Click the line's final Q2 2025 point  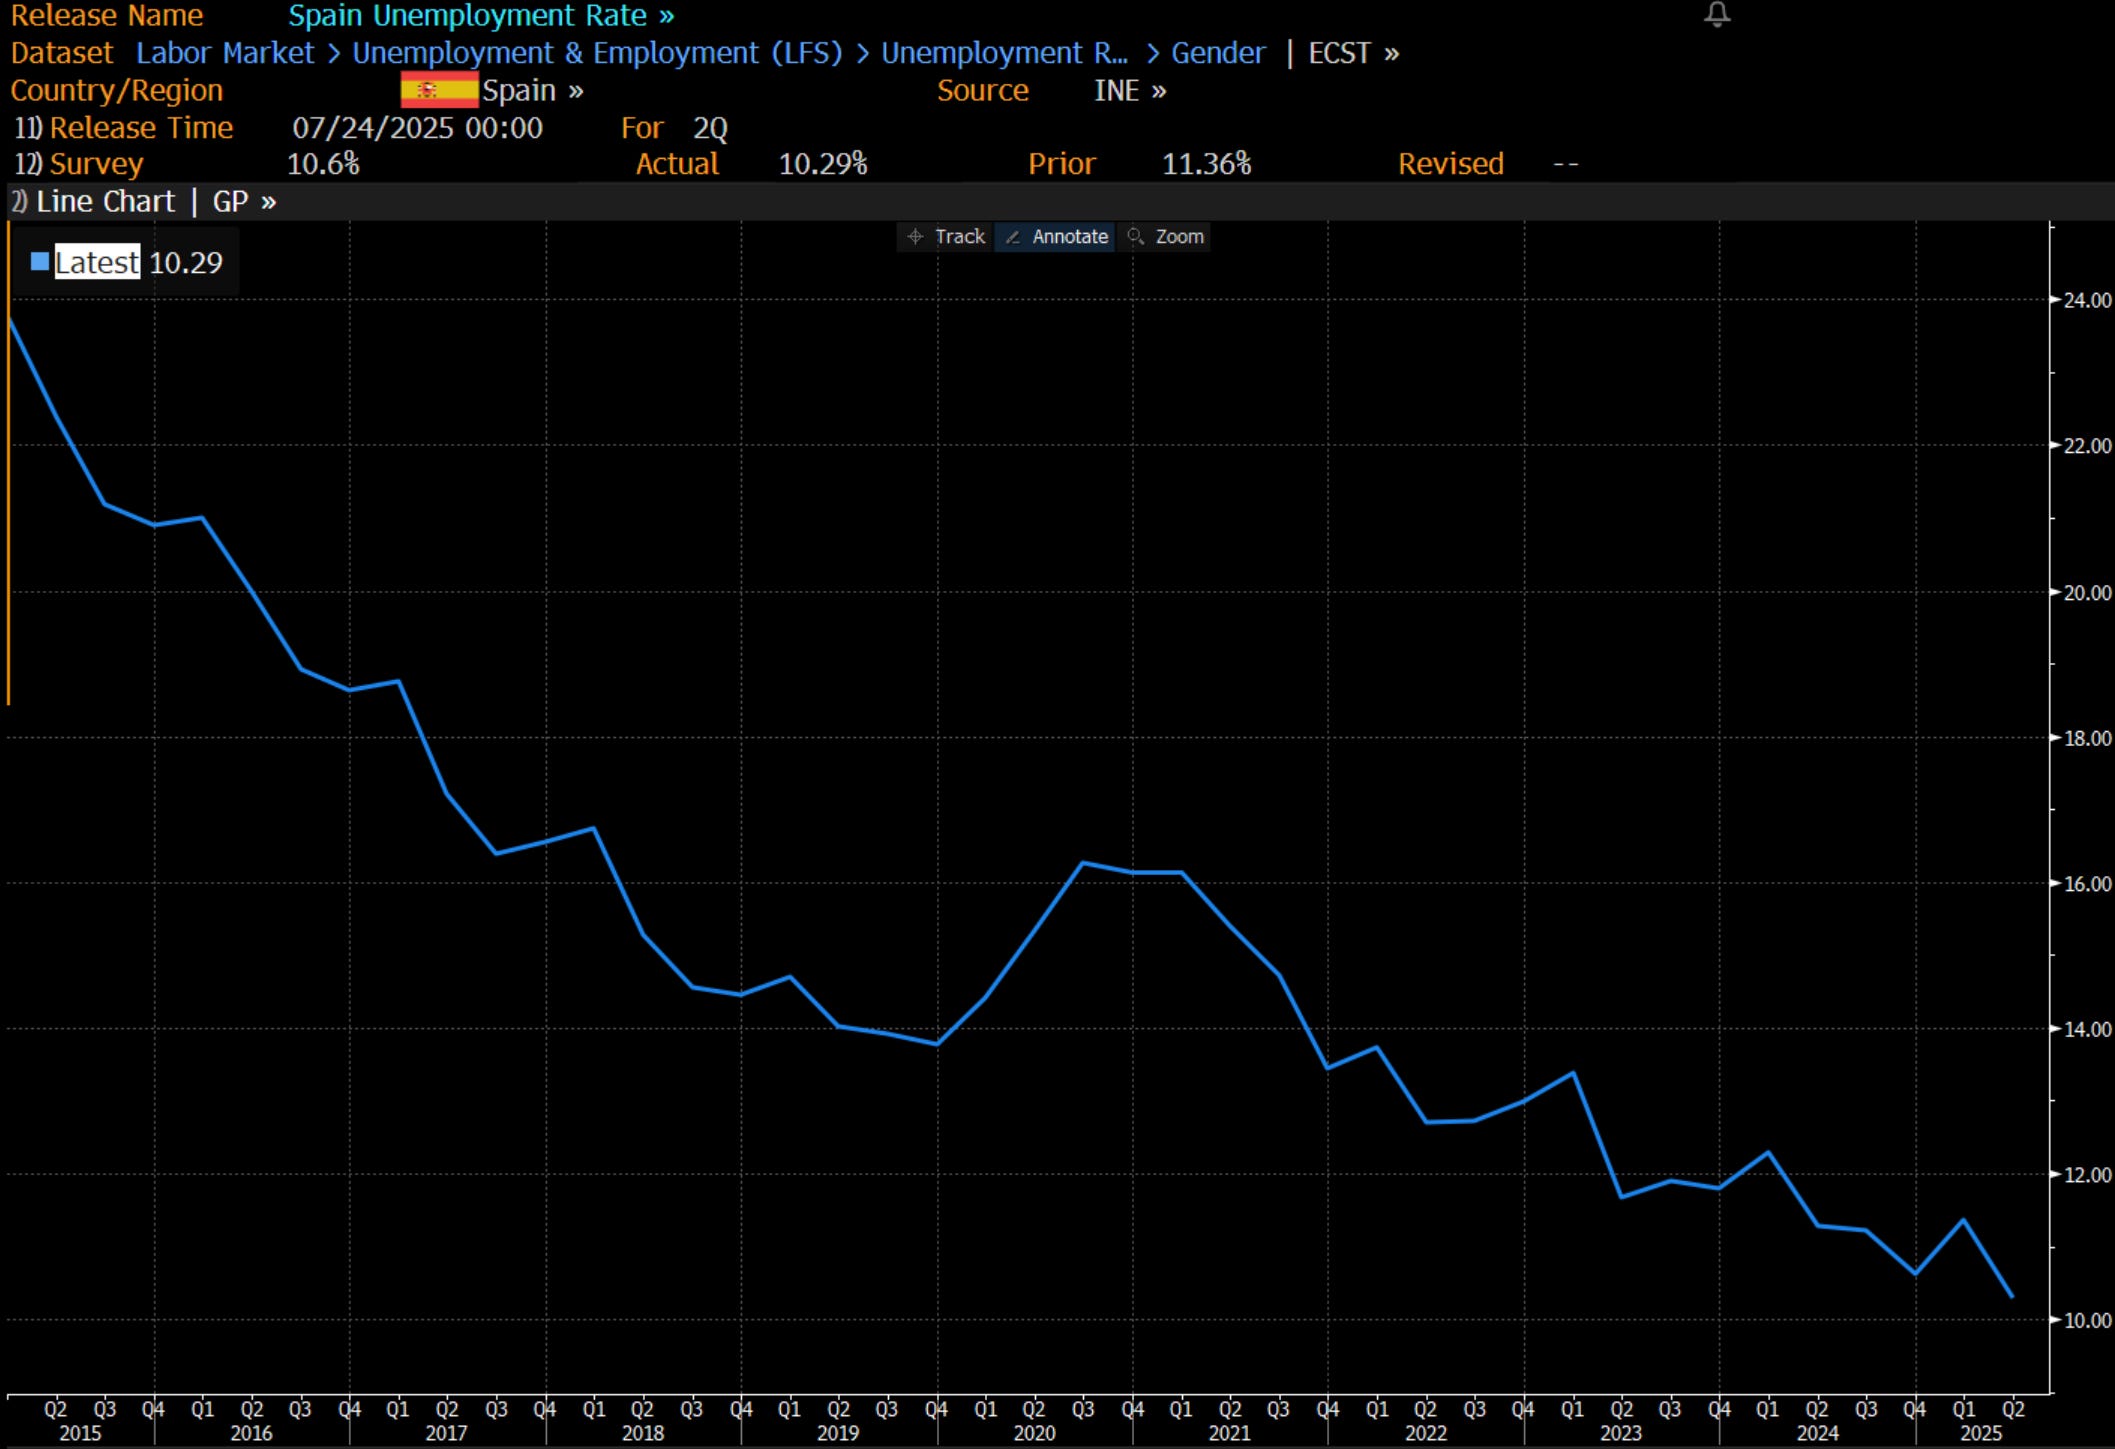click(x=2011, y=1297)
